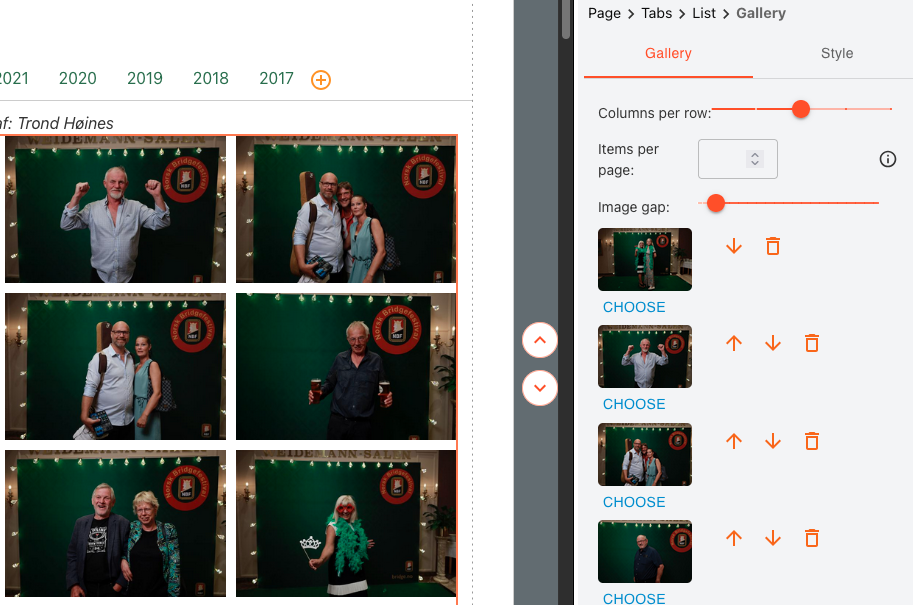
Task: Move third gallery image down
Action: [773, 440]
